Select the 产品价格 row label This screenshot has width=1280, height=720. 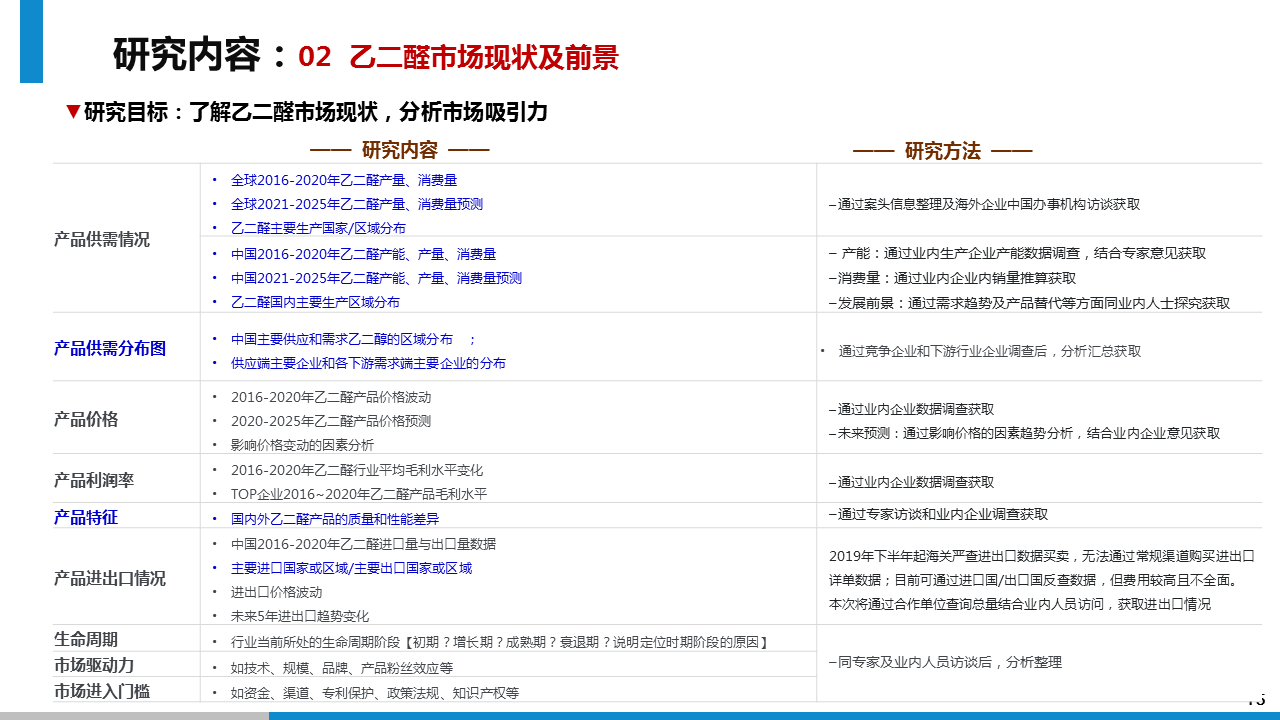pos(86,419)
